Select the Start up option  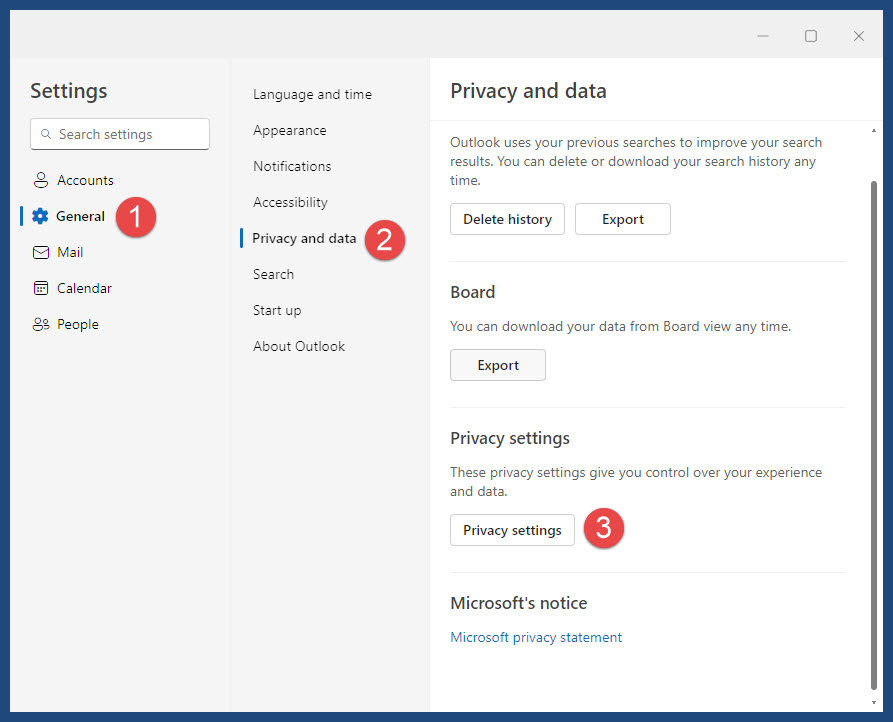[277, 310]
